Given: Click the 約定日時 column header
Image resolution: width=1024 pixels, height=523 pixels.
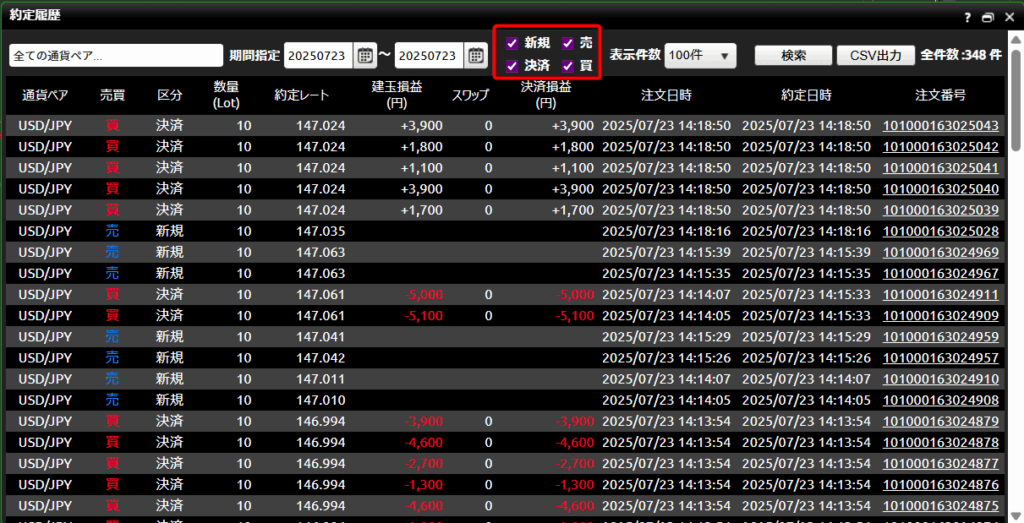Looking at the screenshot, I should coord(806,95).
